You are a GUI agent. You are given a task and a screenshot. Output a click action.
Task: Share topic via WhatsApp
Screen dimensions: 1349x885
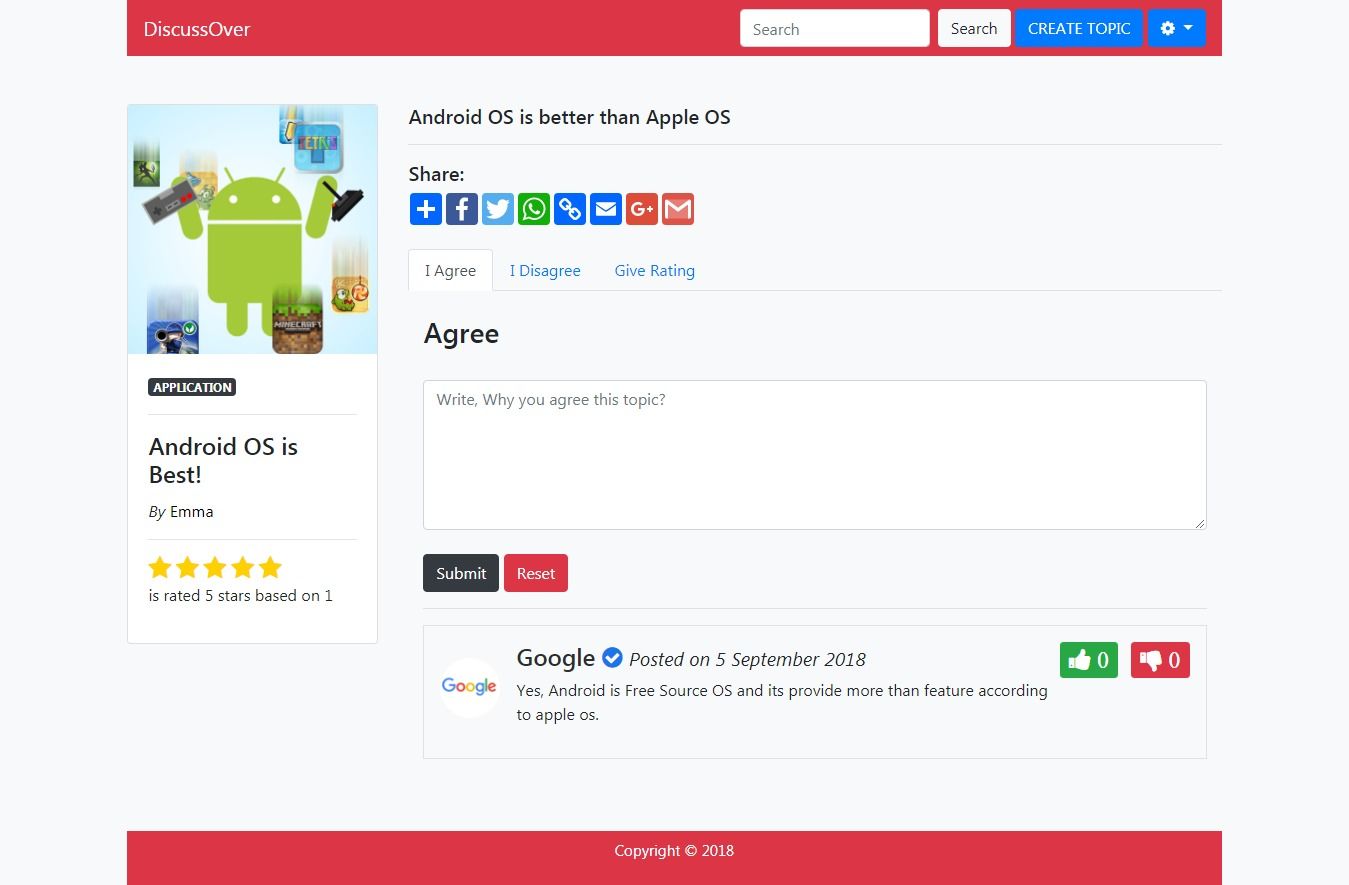pyautogui.click(x=534, y=209)
